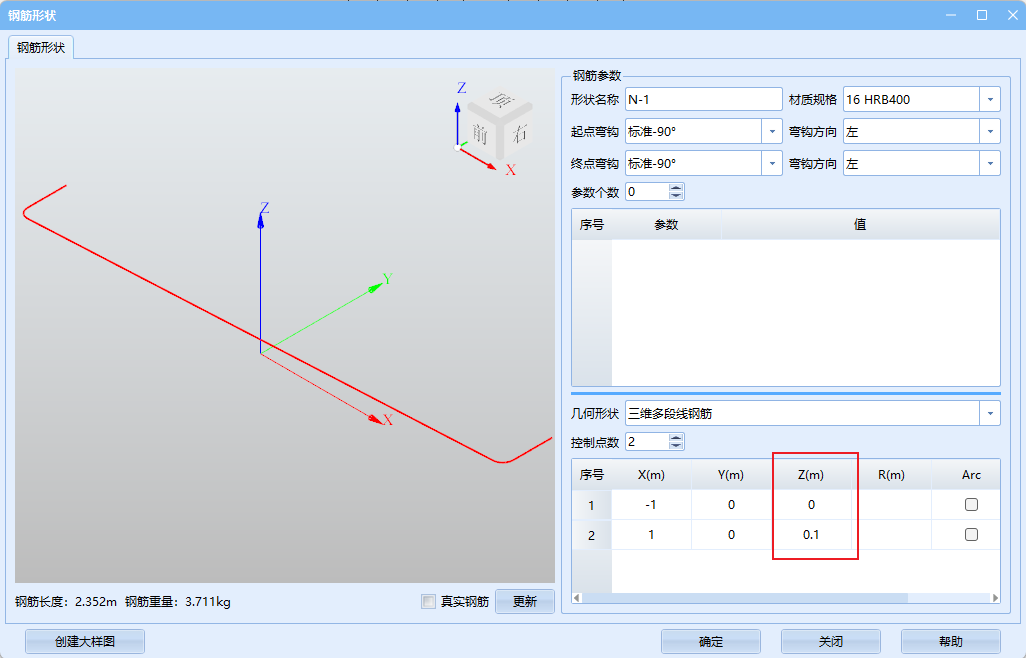This screenshot has width=1026, height=658.
Task: Decrease the control point count with the down arrow
Action: (x=676, y=446)
